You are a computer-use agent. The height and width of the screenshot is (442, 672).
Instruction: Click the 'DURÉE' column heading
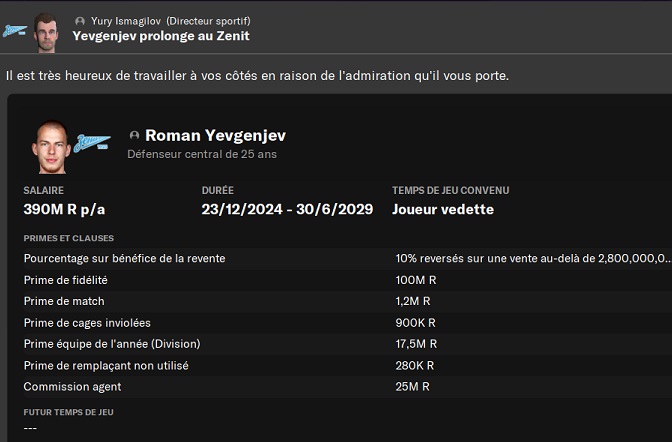[x=218, y=190]
